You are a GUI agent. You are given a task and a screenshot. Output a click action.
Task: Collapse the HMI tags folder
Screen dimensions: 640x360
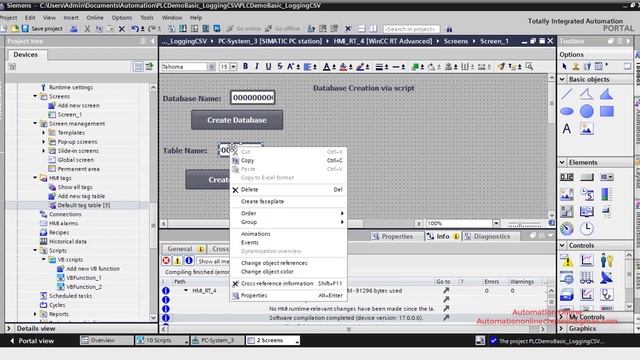(x=35, y=178)
